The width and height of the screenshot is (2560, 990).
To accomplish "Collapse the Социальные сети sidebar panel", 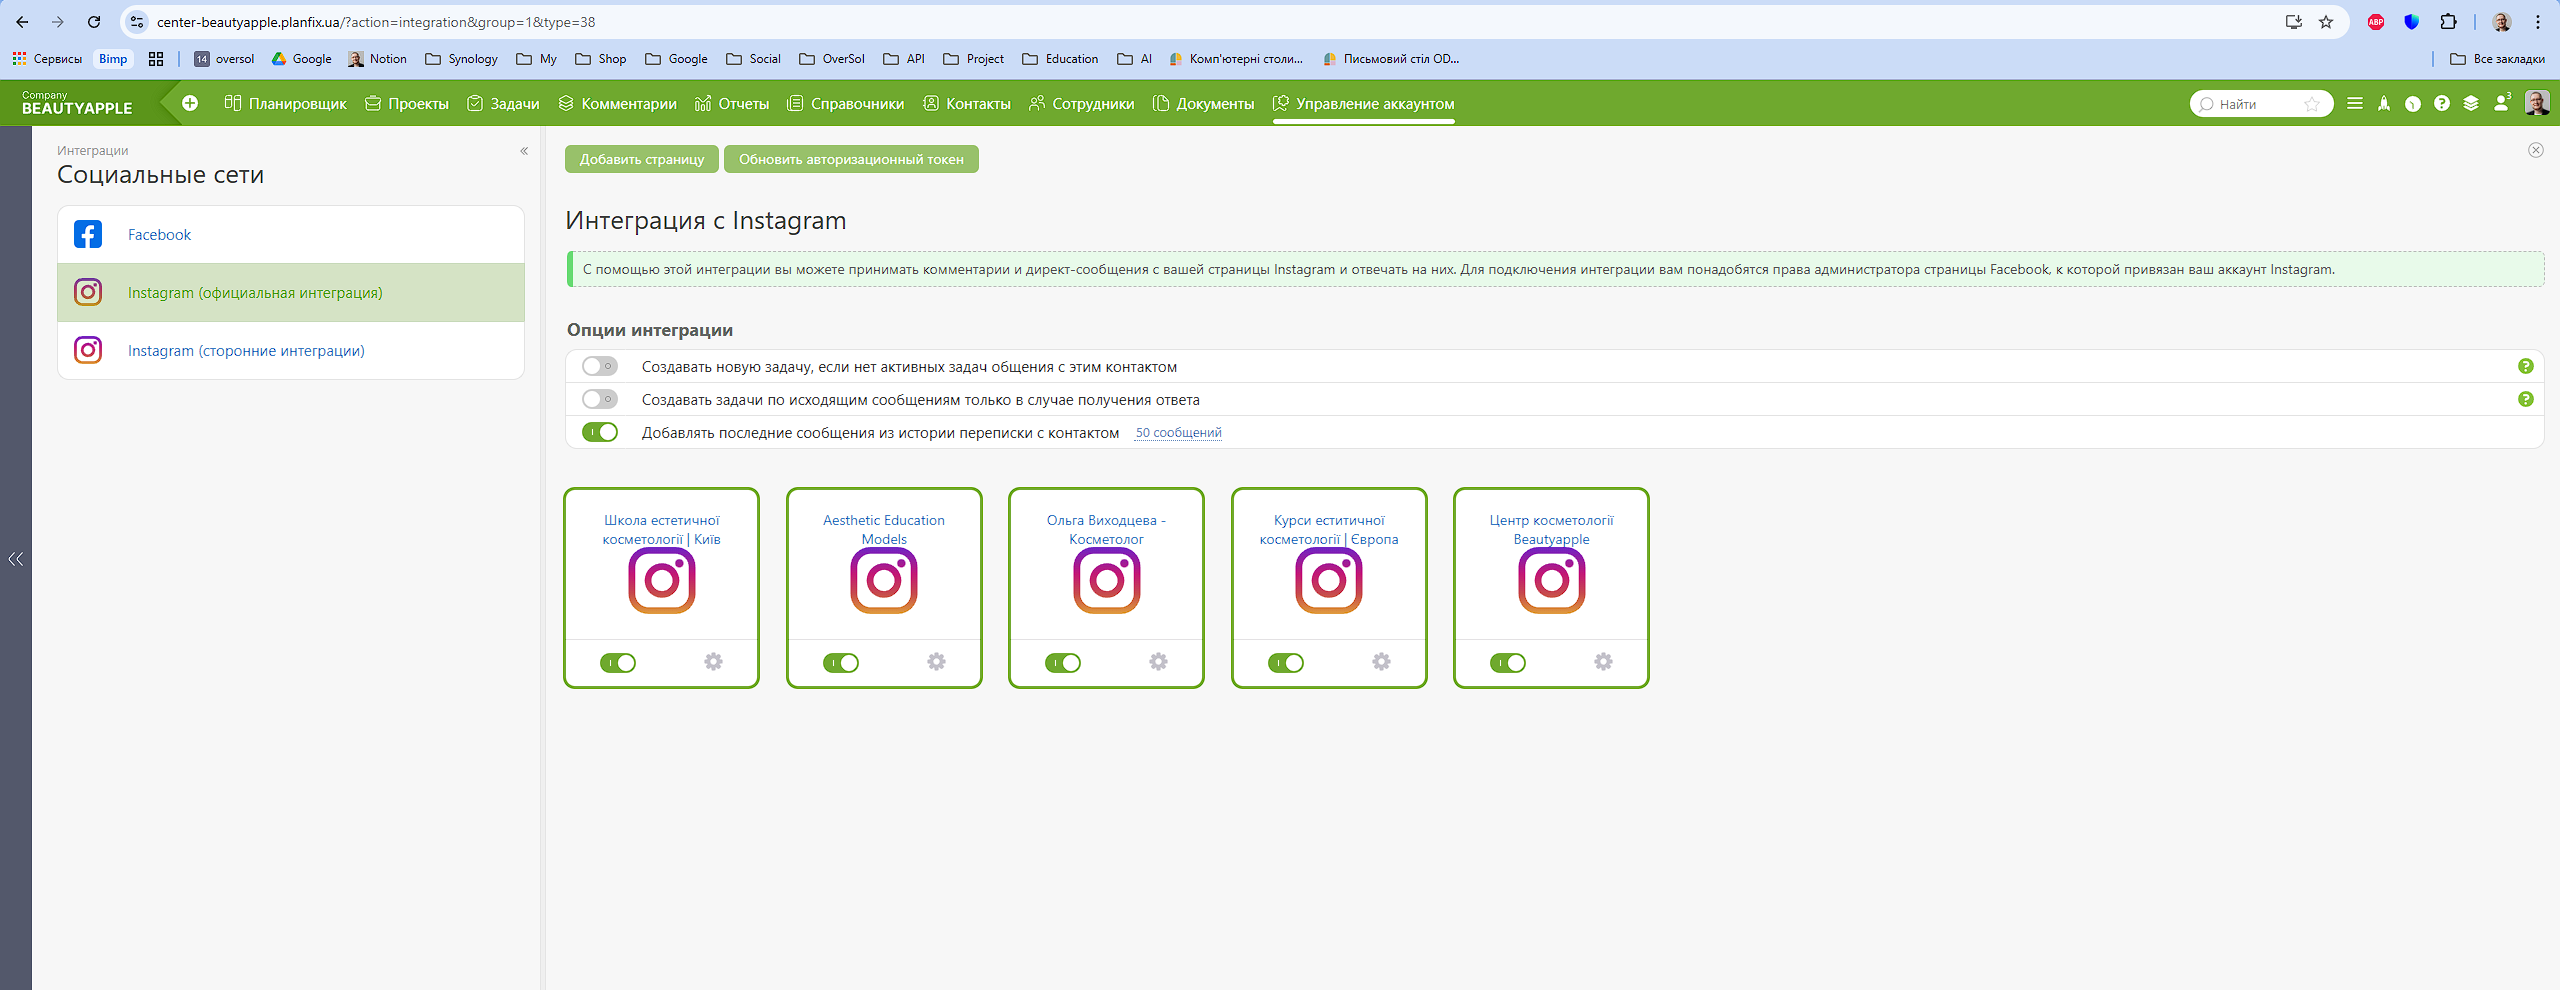I will (524, 151).
